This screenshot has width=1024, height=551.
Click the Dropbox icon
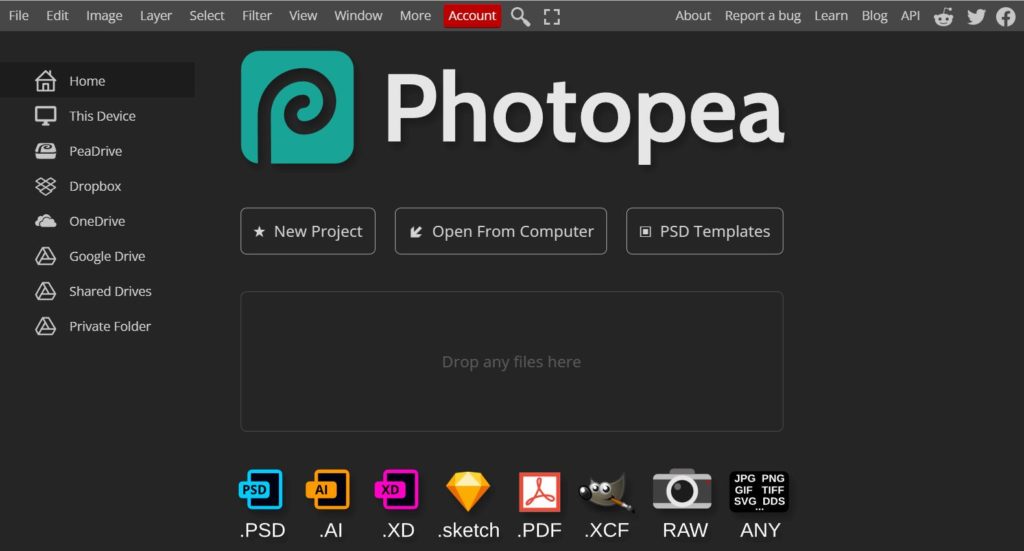click(46, 186)
